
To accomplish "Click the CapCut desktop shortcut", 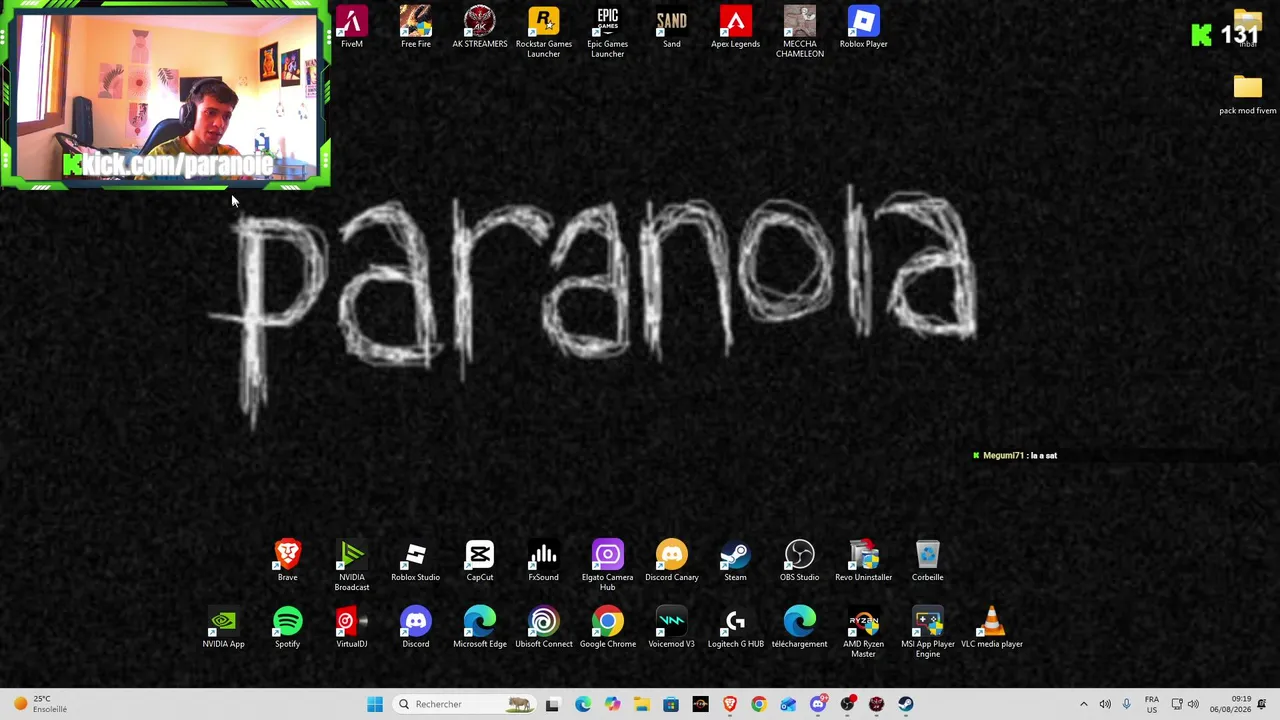I will click(480, 561).
